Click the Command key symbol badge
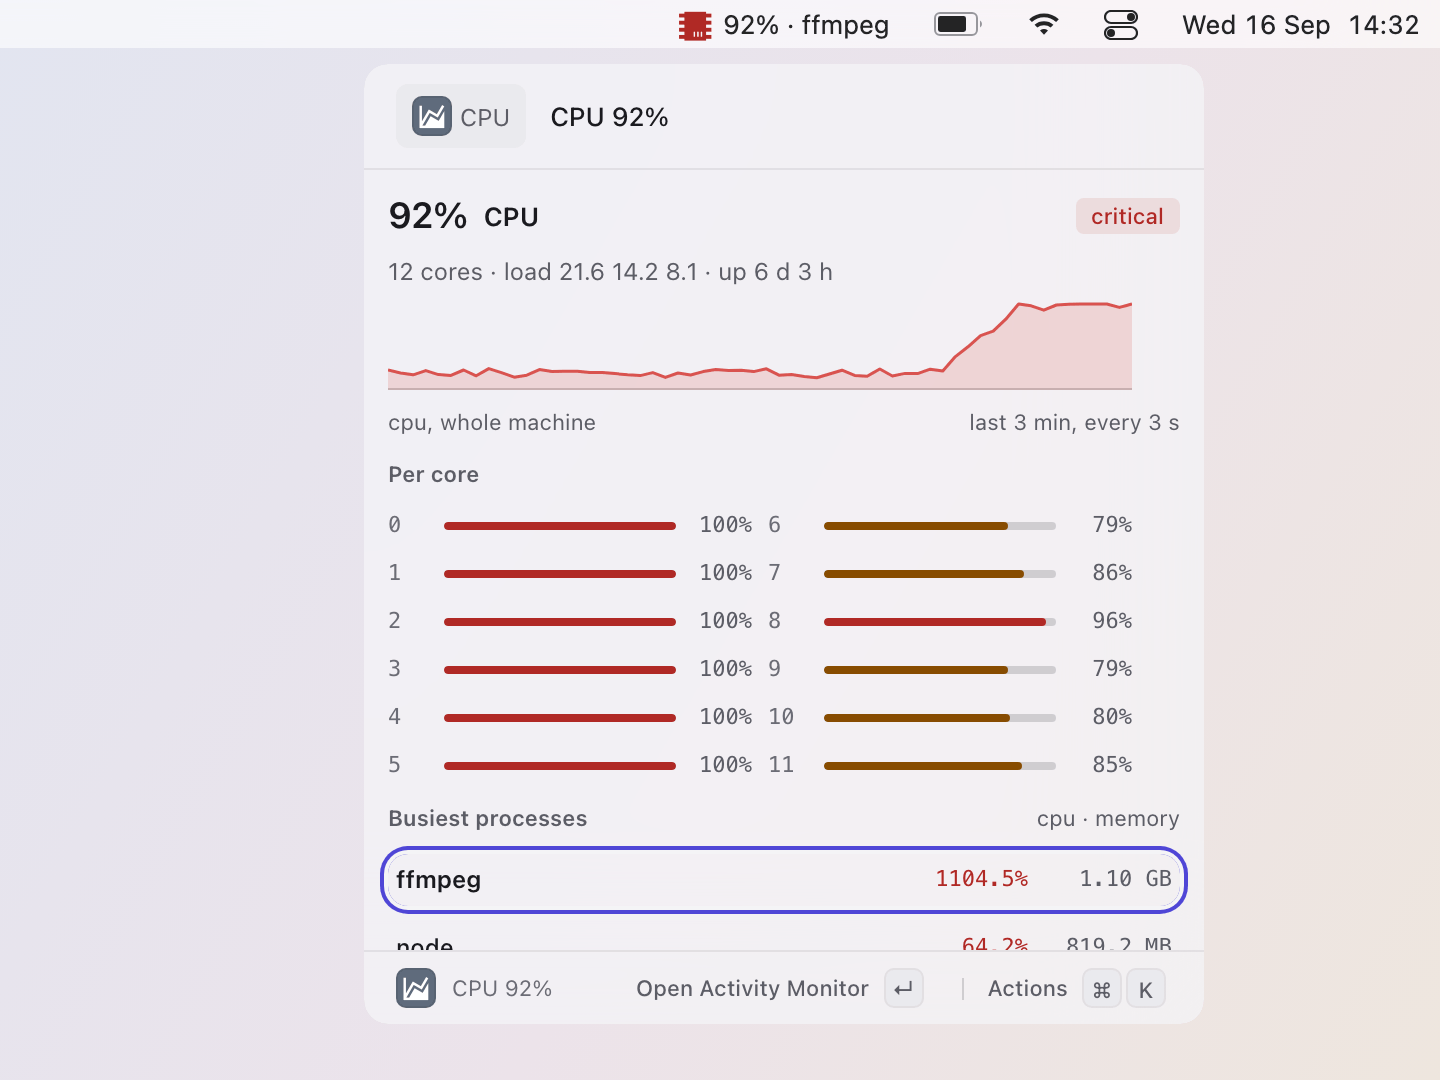1440x1080 pixels. (x=1102, y=989)
